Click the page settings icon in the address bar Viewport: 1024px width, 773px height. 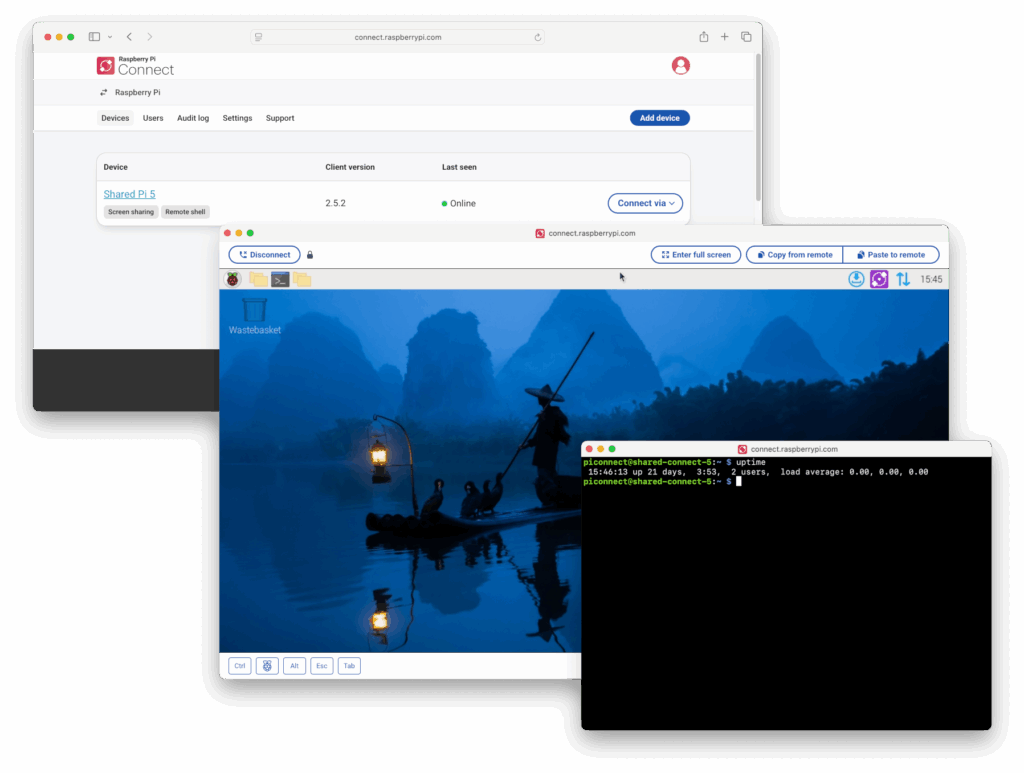[x=259, y=37]
